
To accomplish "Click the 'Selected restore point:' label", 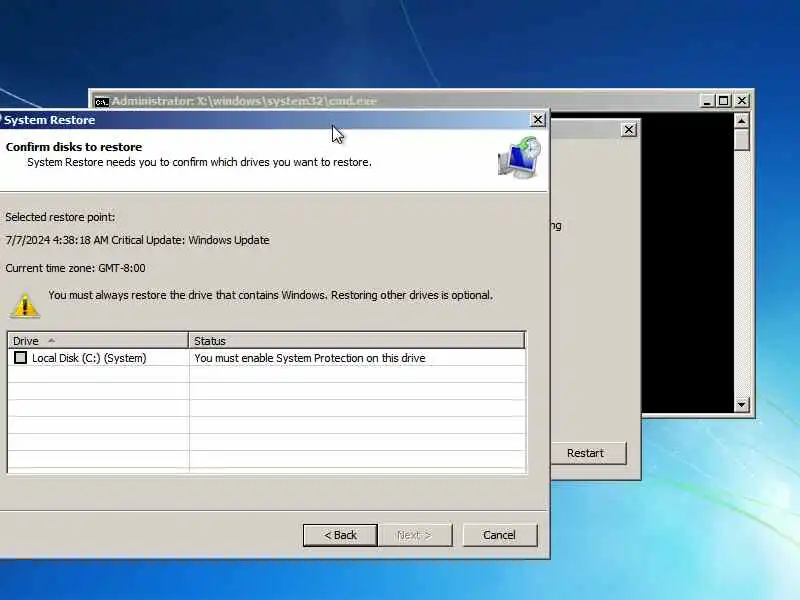I will point(60,217).
